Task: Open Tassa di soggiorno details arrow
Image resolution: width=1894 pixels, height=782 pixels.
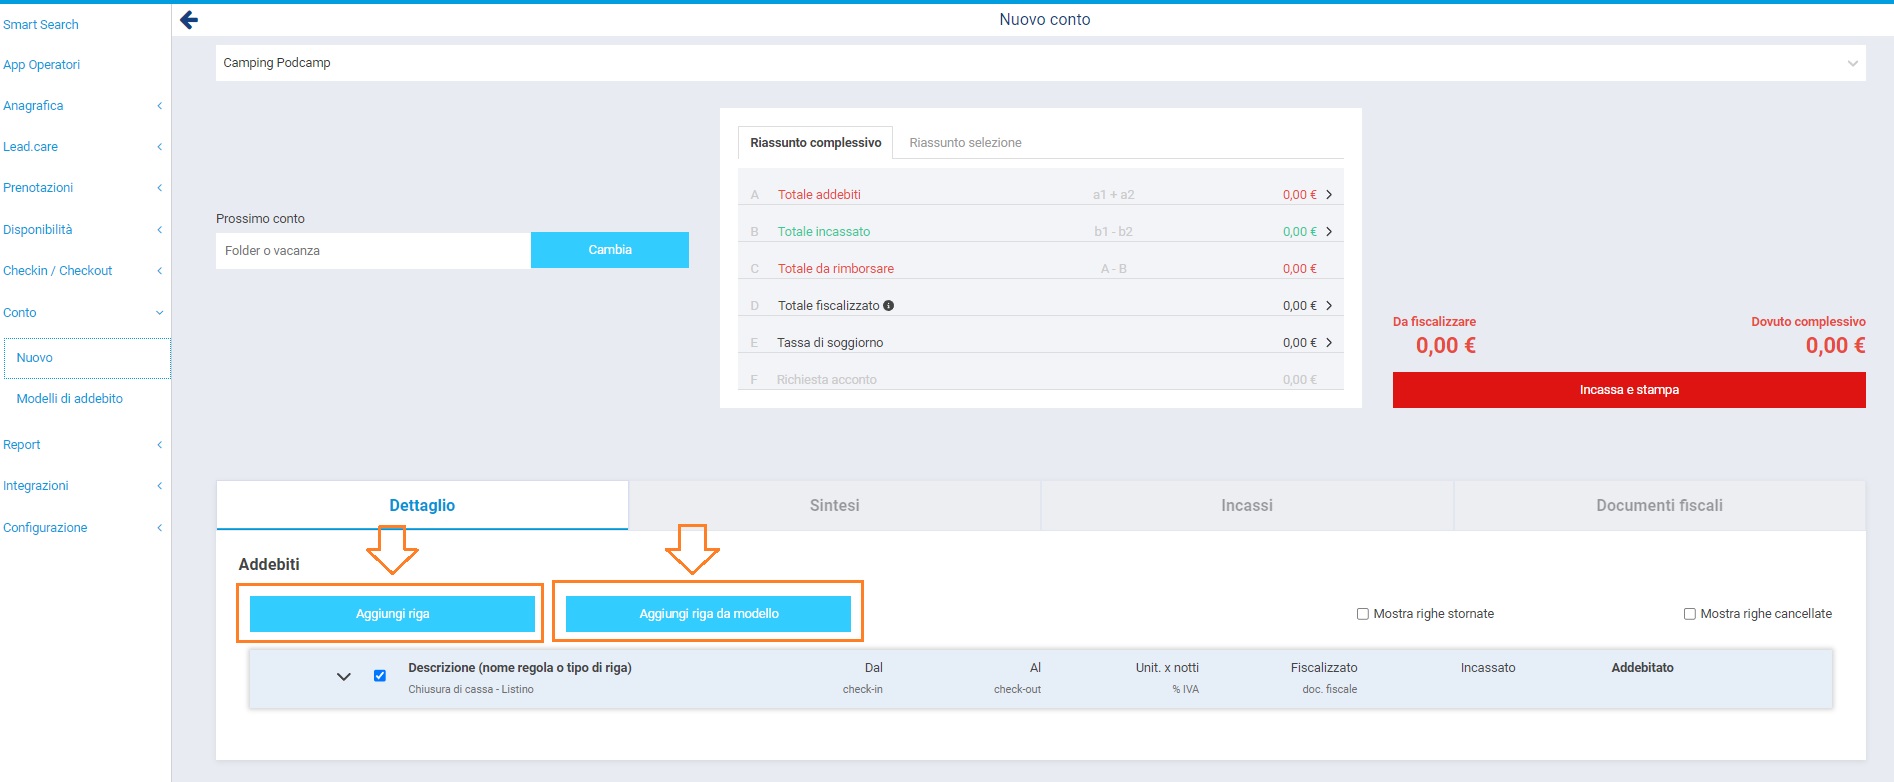Action: pos(1329,343)
